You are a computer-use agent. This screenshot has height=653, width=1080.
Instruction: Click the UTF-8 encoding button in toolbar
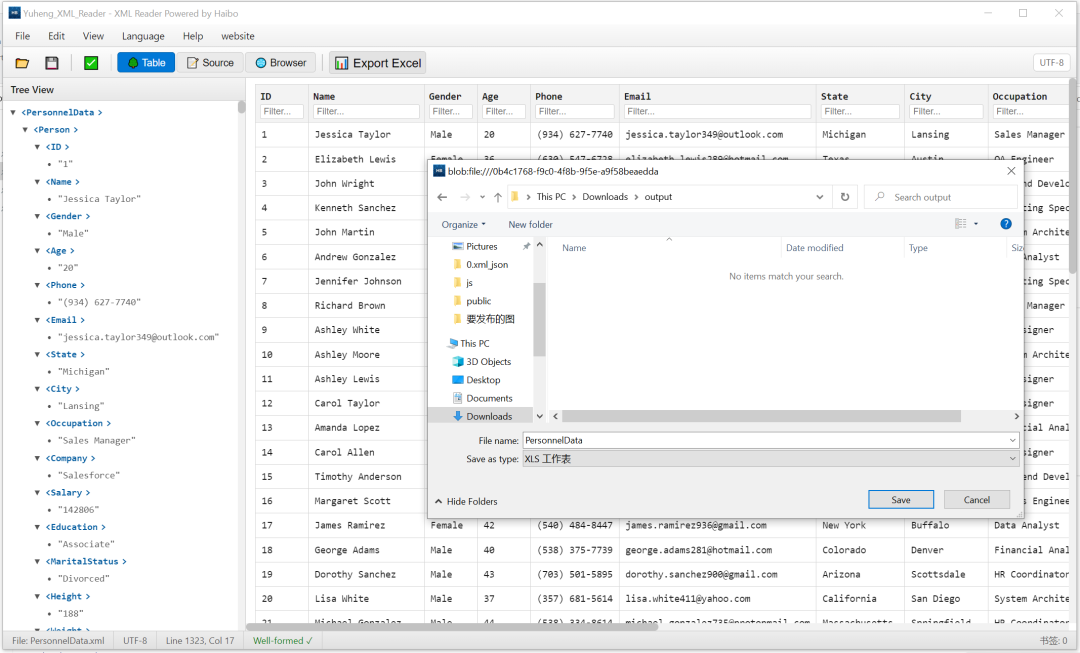1051,62
